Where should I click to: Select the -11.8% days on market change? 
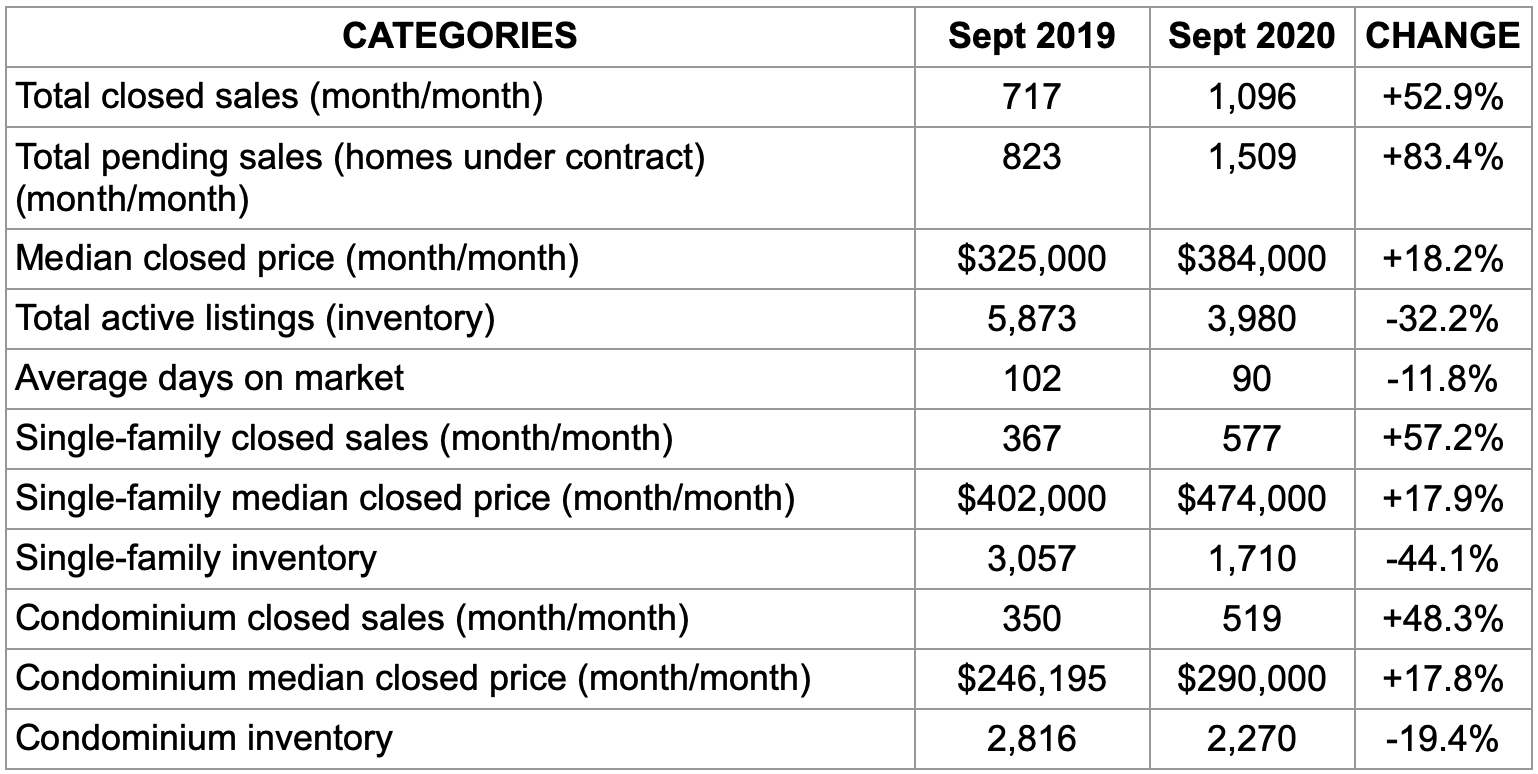pyautogui.click(x=1442, y=379)
